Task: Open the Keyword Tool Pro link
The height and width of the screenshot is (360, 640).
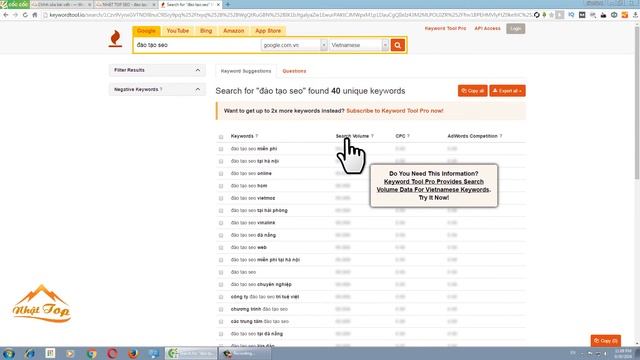Action: pyautogui.click(x=445, y=29)
